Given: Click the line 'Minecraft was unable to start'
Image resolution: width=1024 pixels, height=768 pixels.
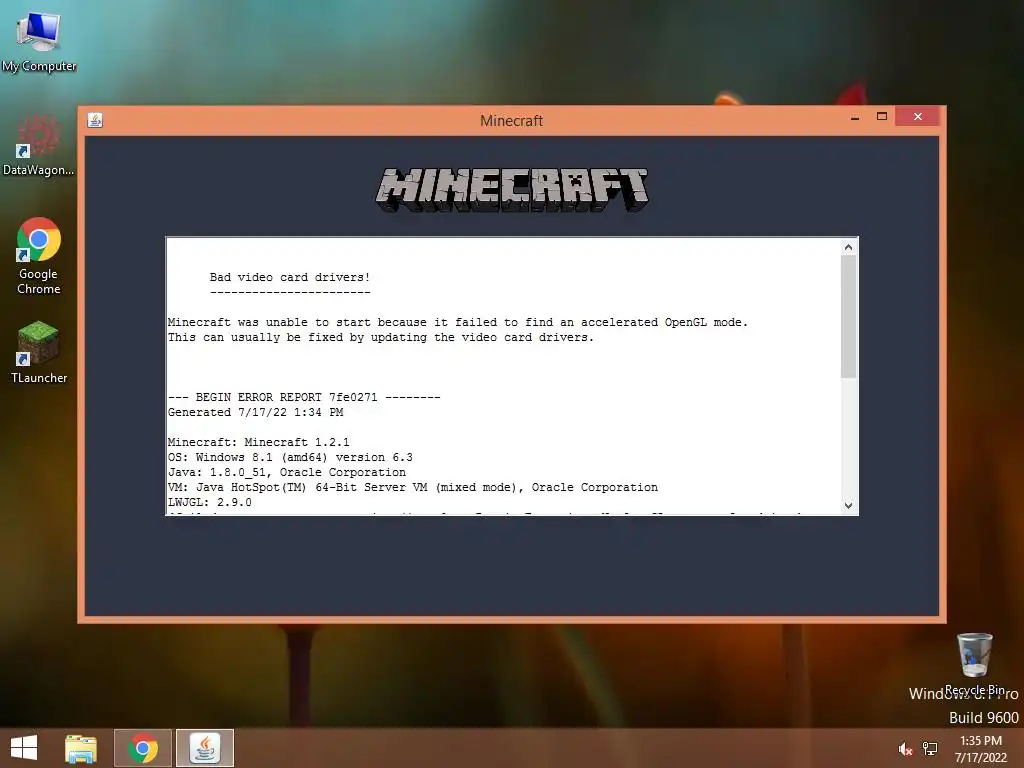Looking at the screenshot, I should tap(458, 322).
